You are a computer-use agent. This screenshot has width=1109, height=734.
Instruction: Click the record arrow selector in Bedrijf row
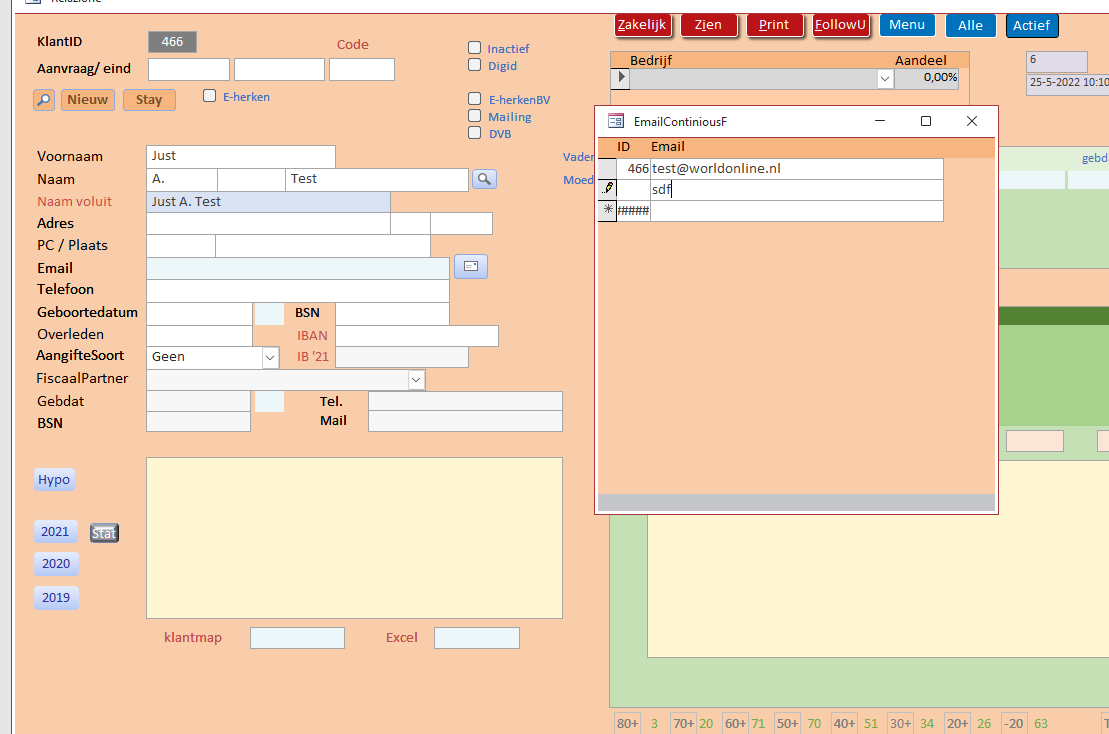coord(620,77)
